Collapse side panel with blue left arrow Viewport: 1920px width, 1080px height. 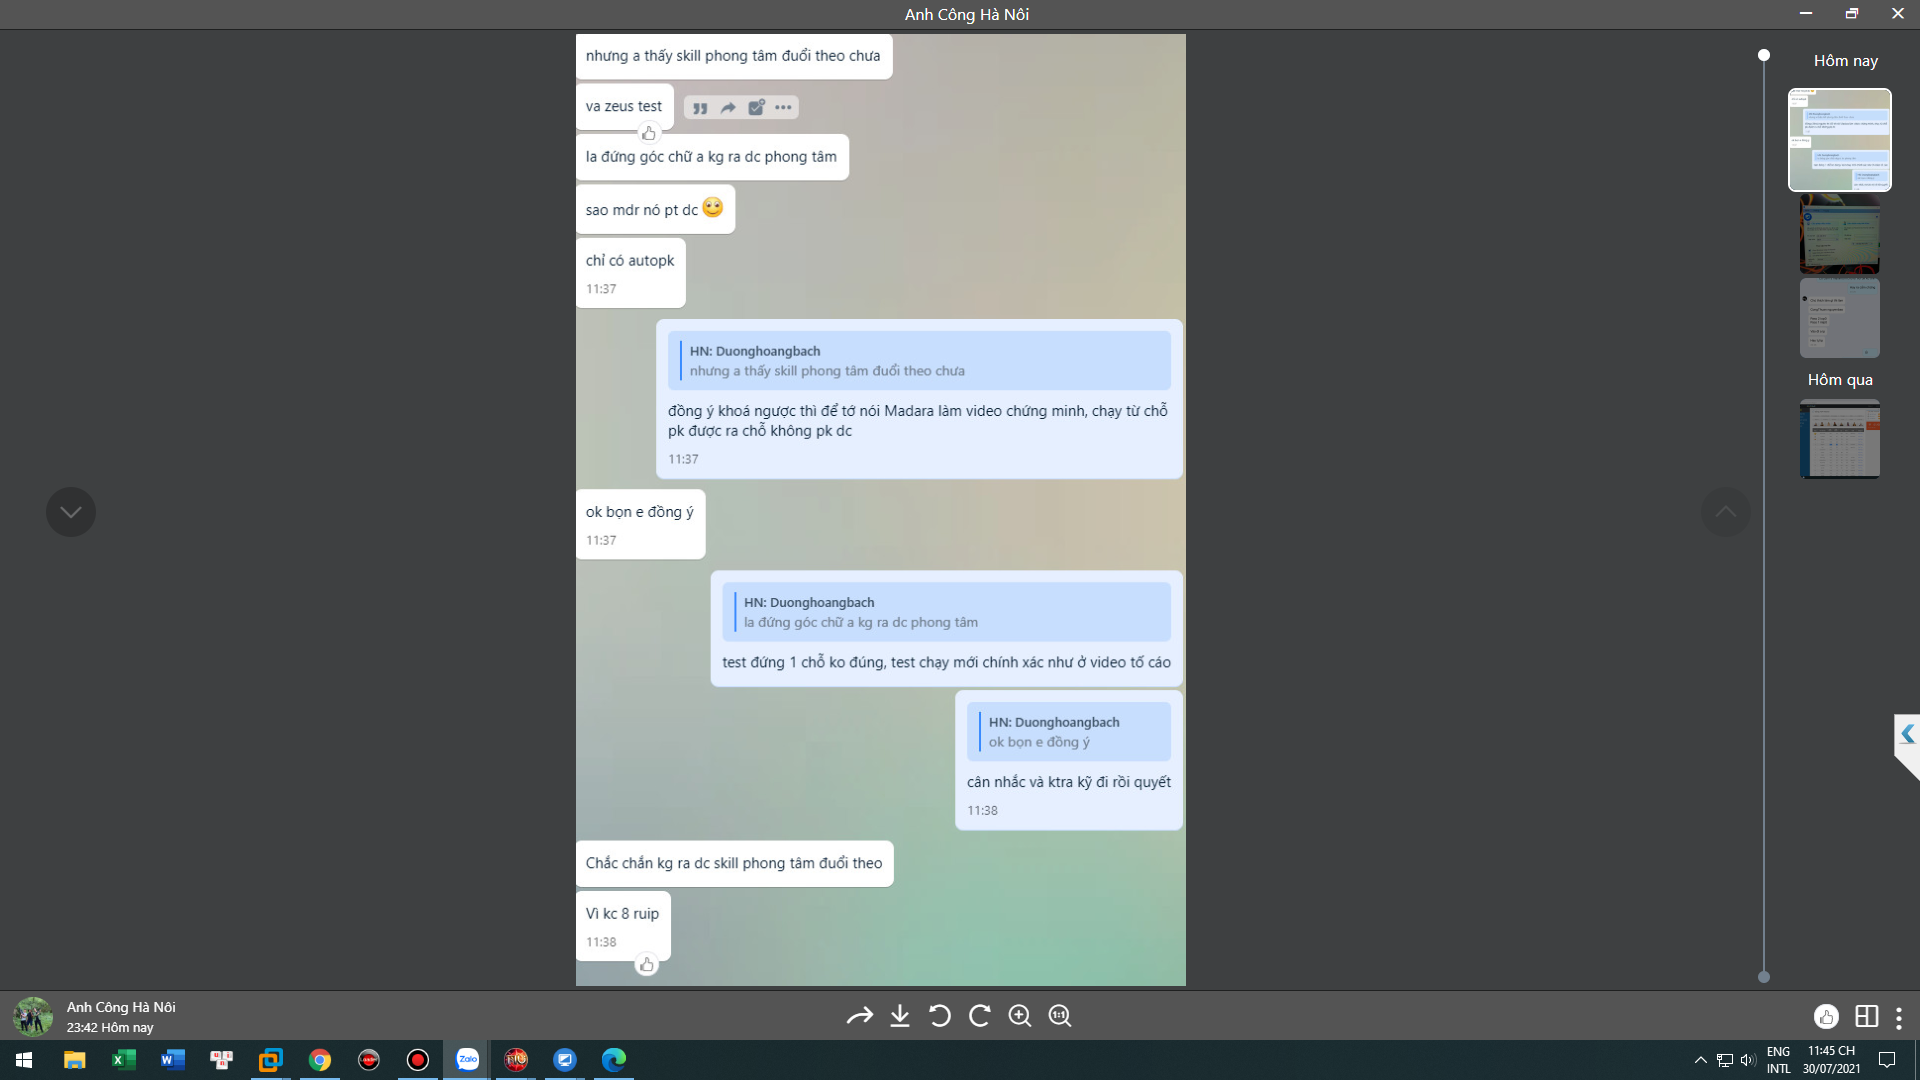click(x=1907, y=734)
